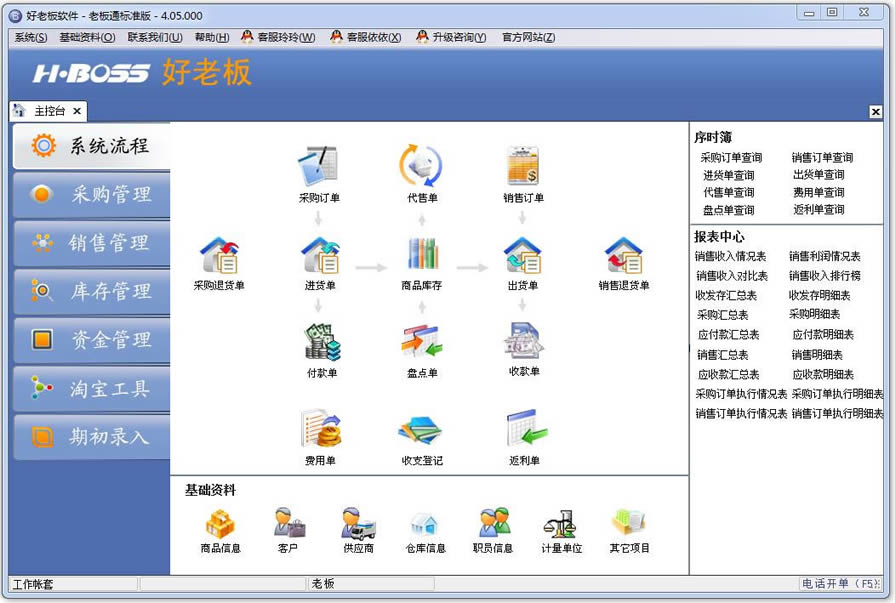Open the 系统(S) menu
Screen dimensions: 895x603
pos(31,37)
